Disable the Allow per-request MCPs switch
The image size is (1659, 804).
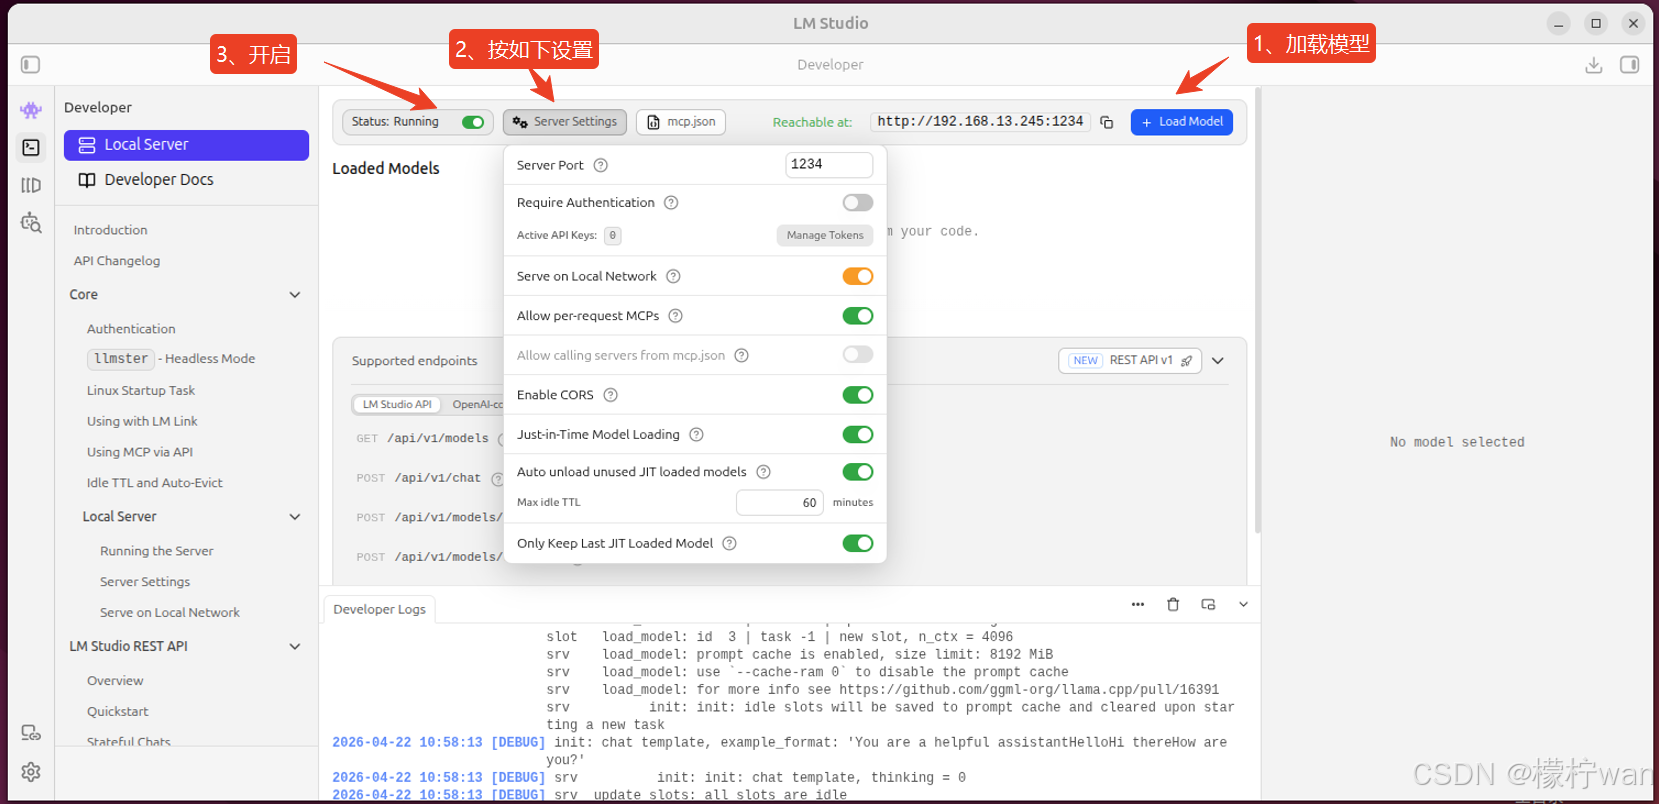point(858,316)
